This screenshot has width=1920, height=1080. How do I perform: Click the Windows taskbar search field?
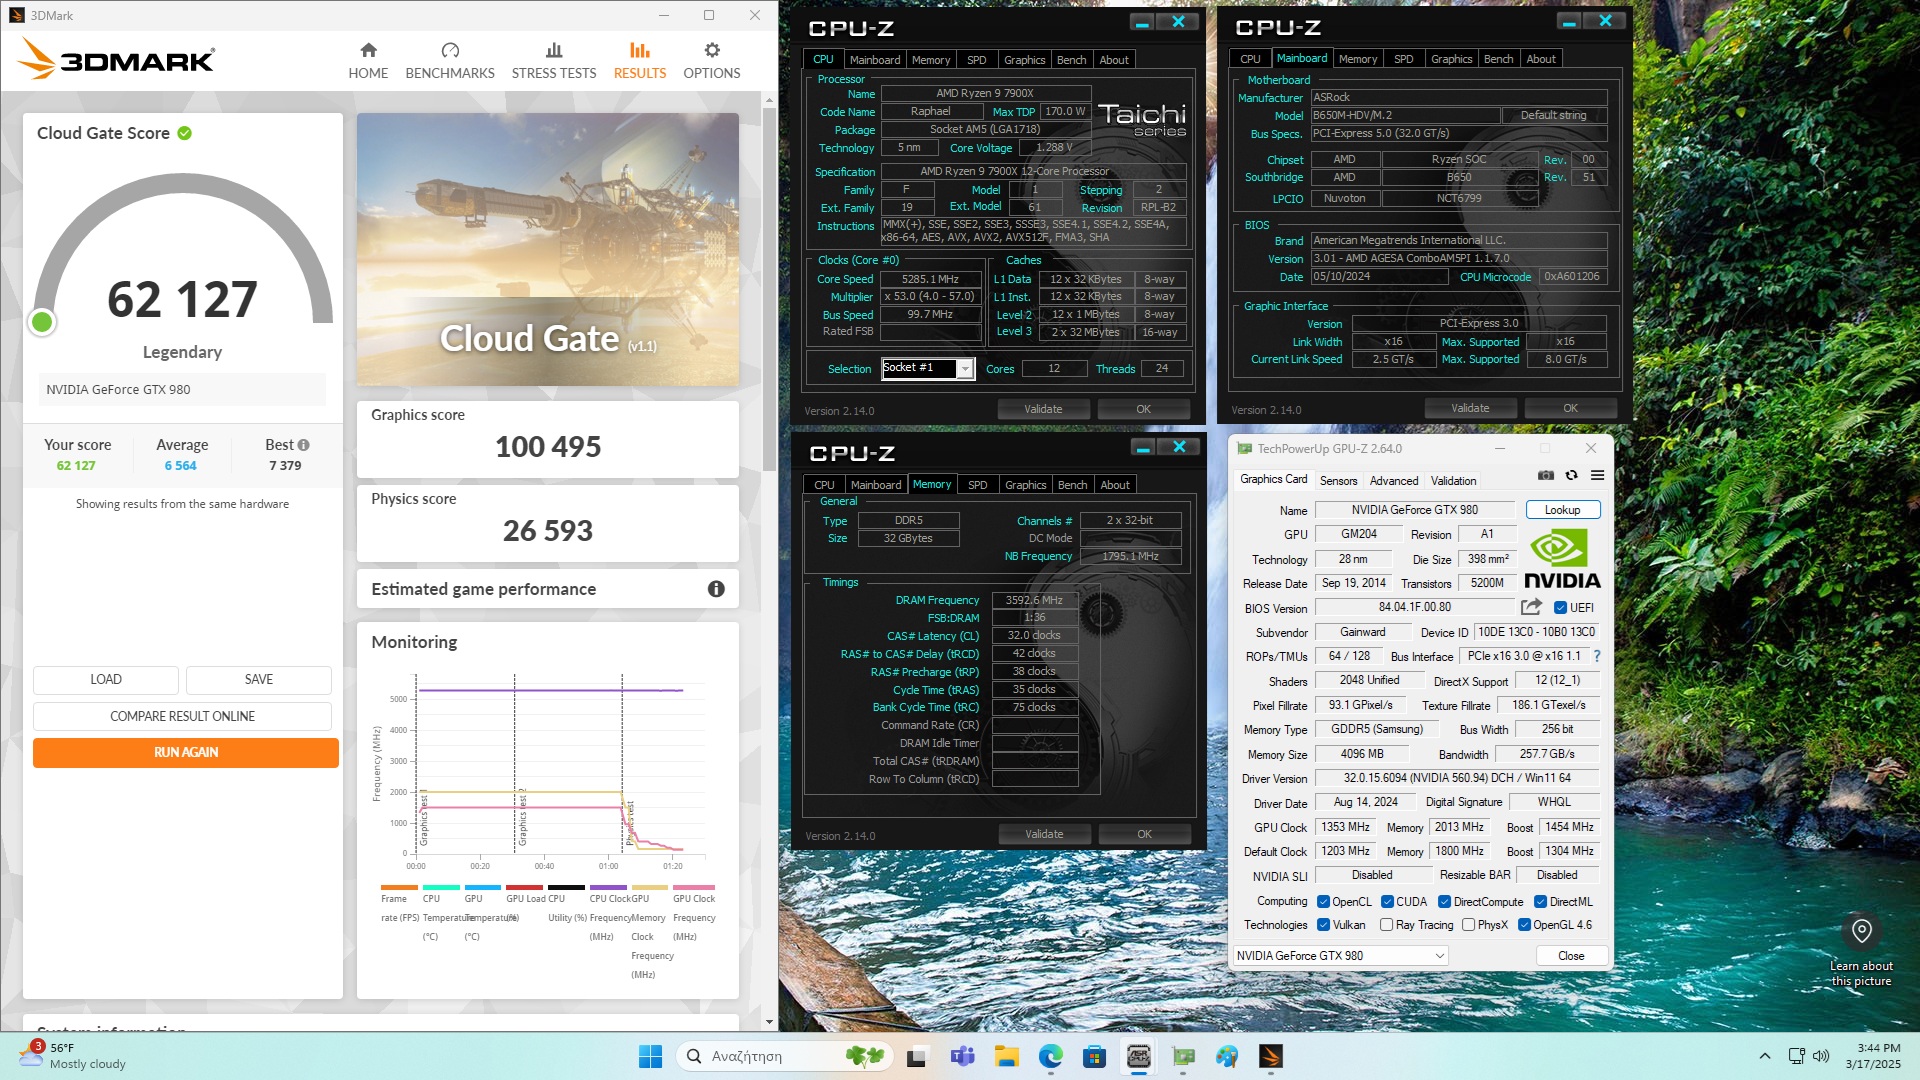pos(783,1056)
